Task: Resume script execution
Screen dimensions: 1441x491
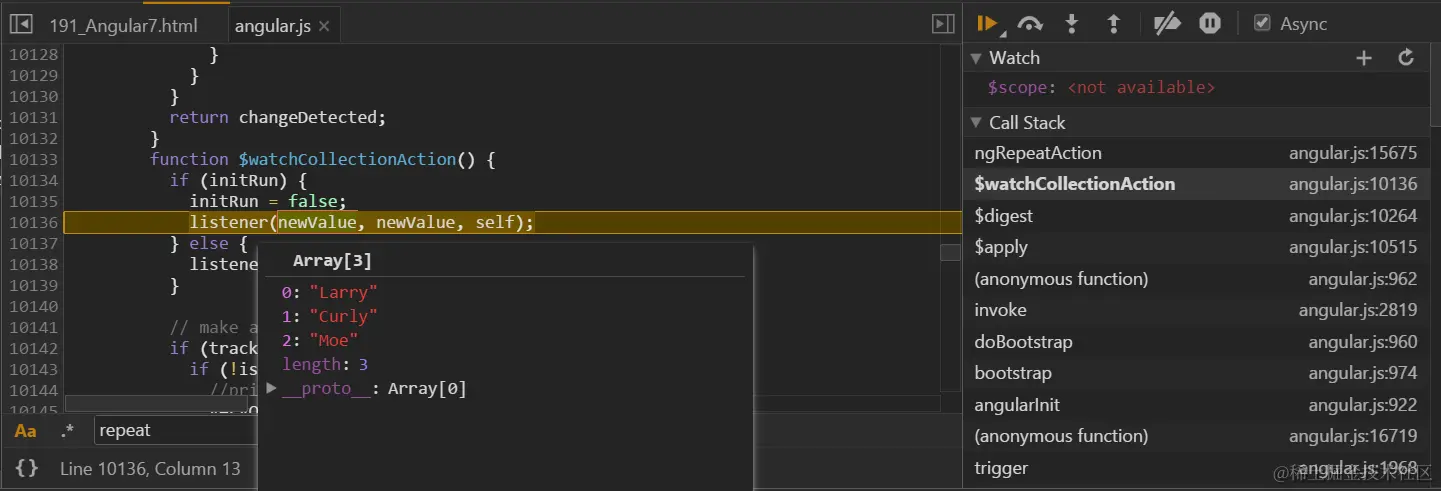Action: pos(990,24)
